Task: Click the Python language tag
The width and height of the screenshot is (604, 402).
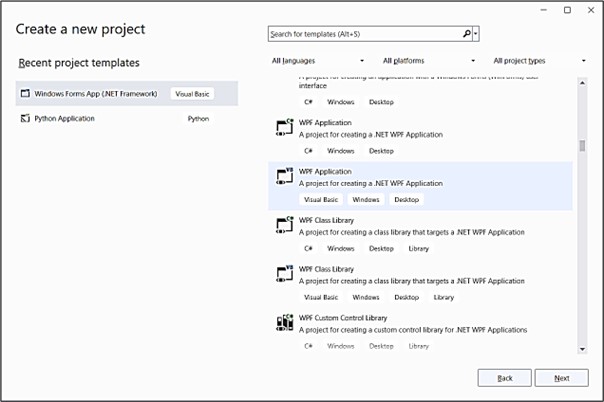Action: click(x=198, y=119)
